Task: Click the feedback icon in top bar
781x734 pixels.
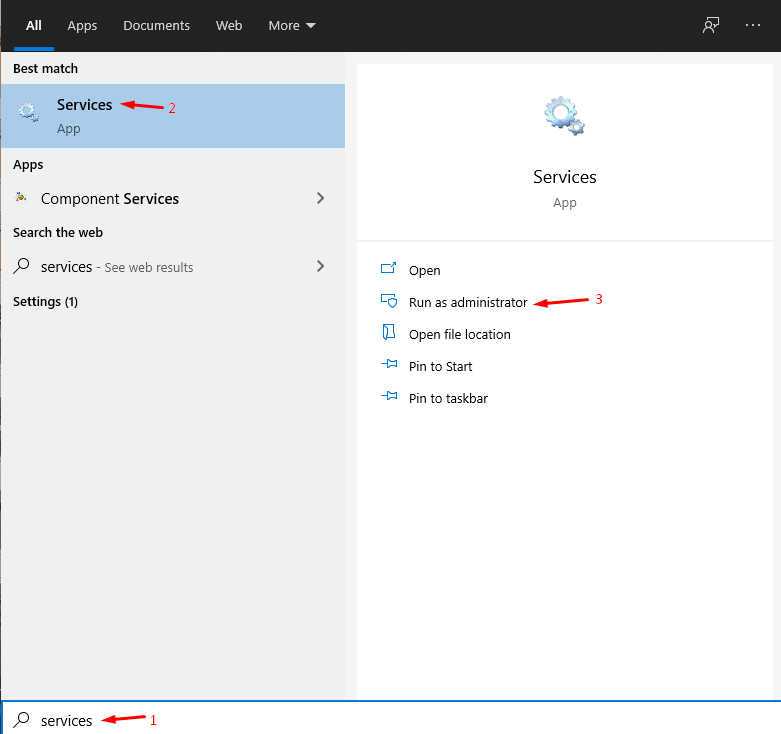Action: point(711,25)
